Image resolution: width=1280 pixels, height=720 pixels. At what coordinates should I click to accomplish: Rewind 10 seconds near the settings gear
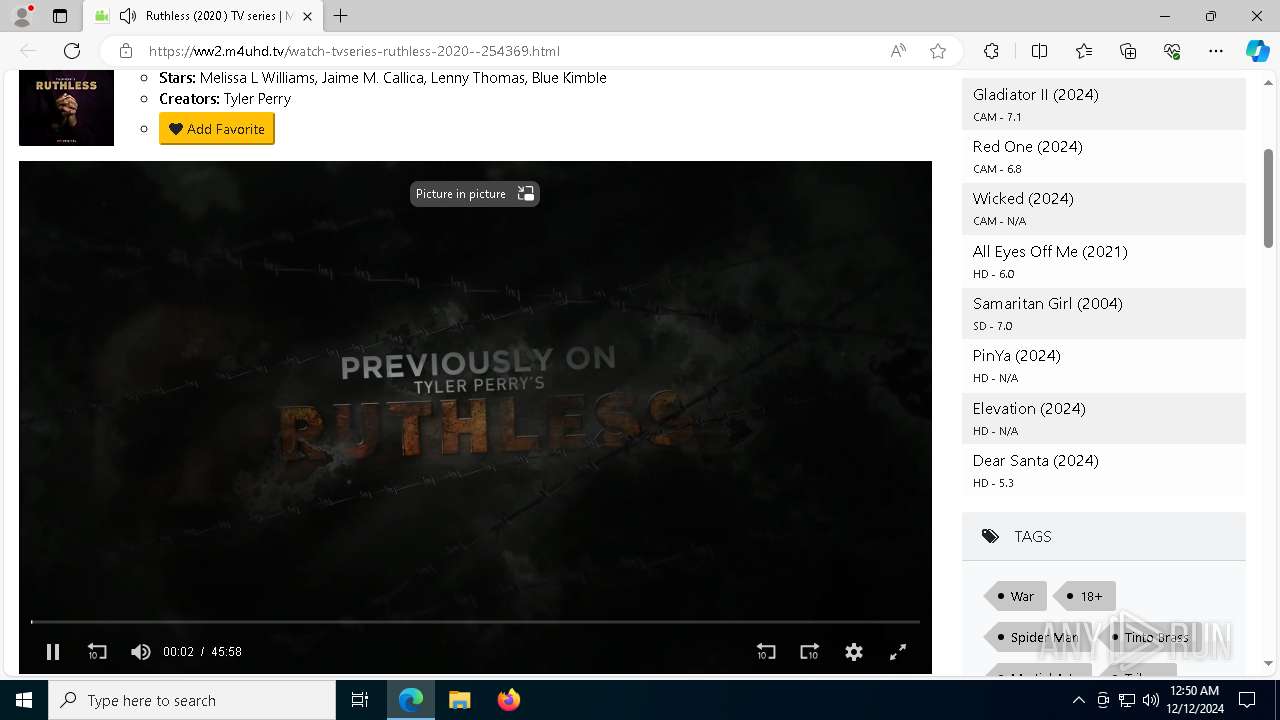point(766,652)
